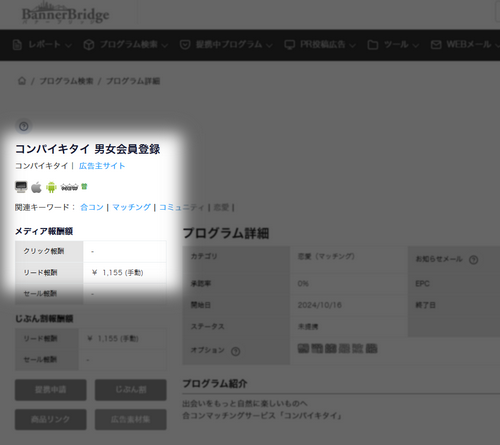
Task: Expand the レポート menu chevron
Action: (68, 45)
